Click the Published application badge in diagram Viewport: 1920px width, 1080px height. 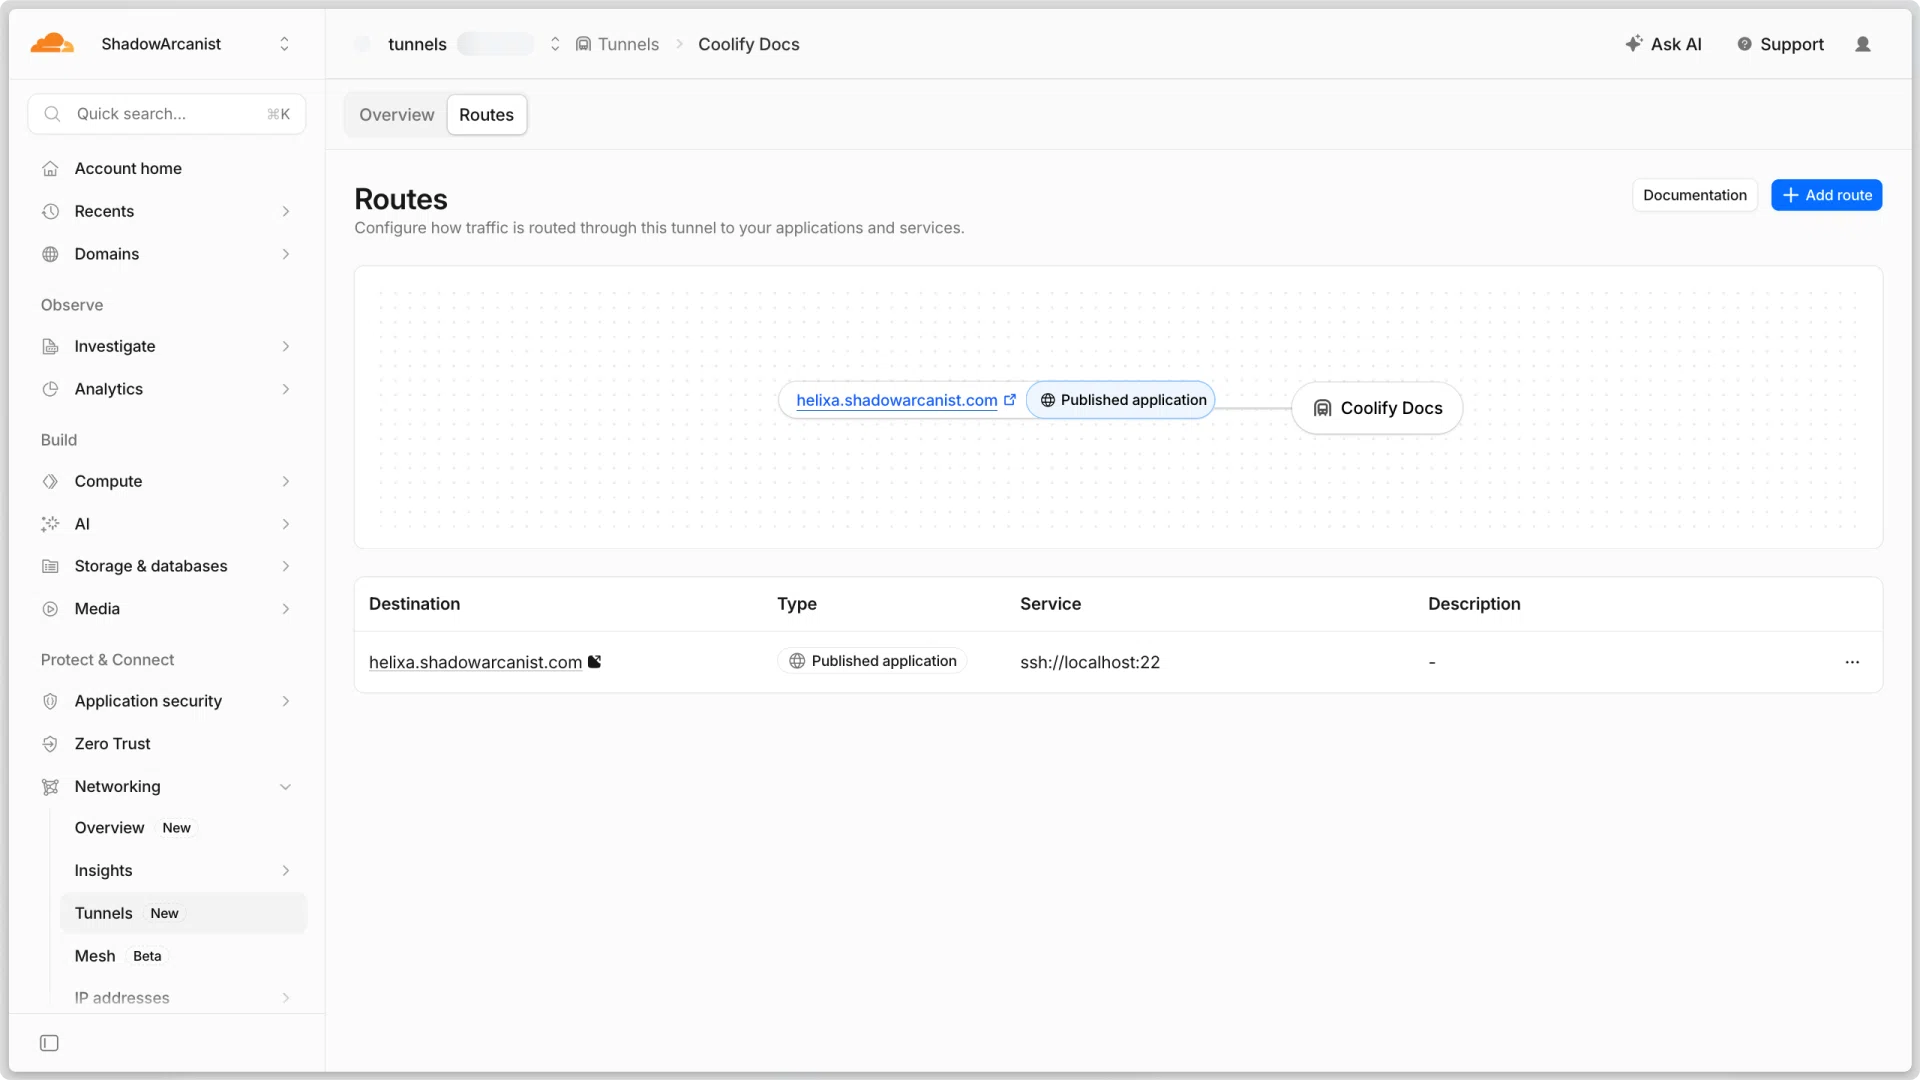pyautogui.click(x=1121, y=400)
